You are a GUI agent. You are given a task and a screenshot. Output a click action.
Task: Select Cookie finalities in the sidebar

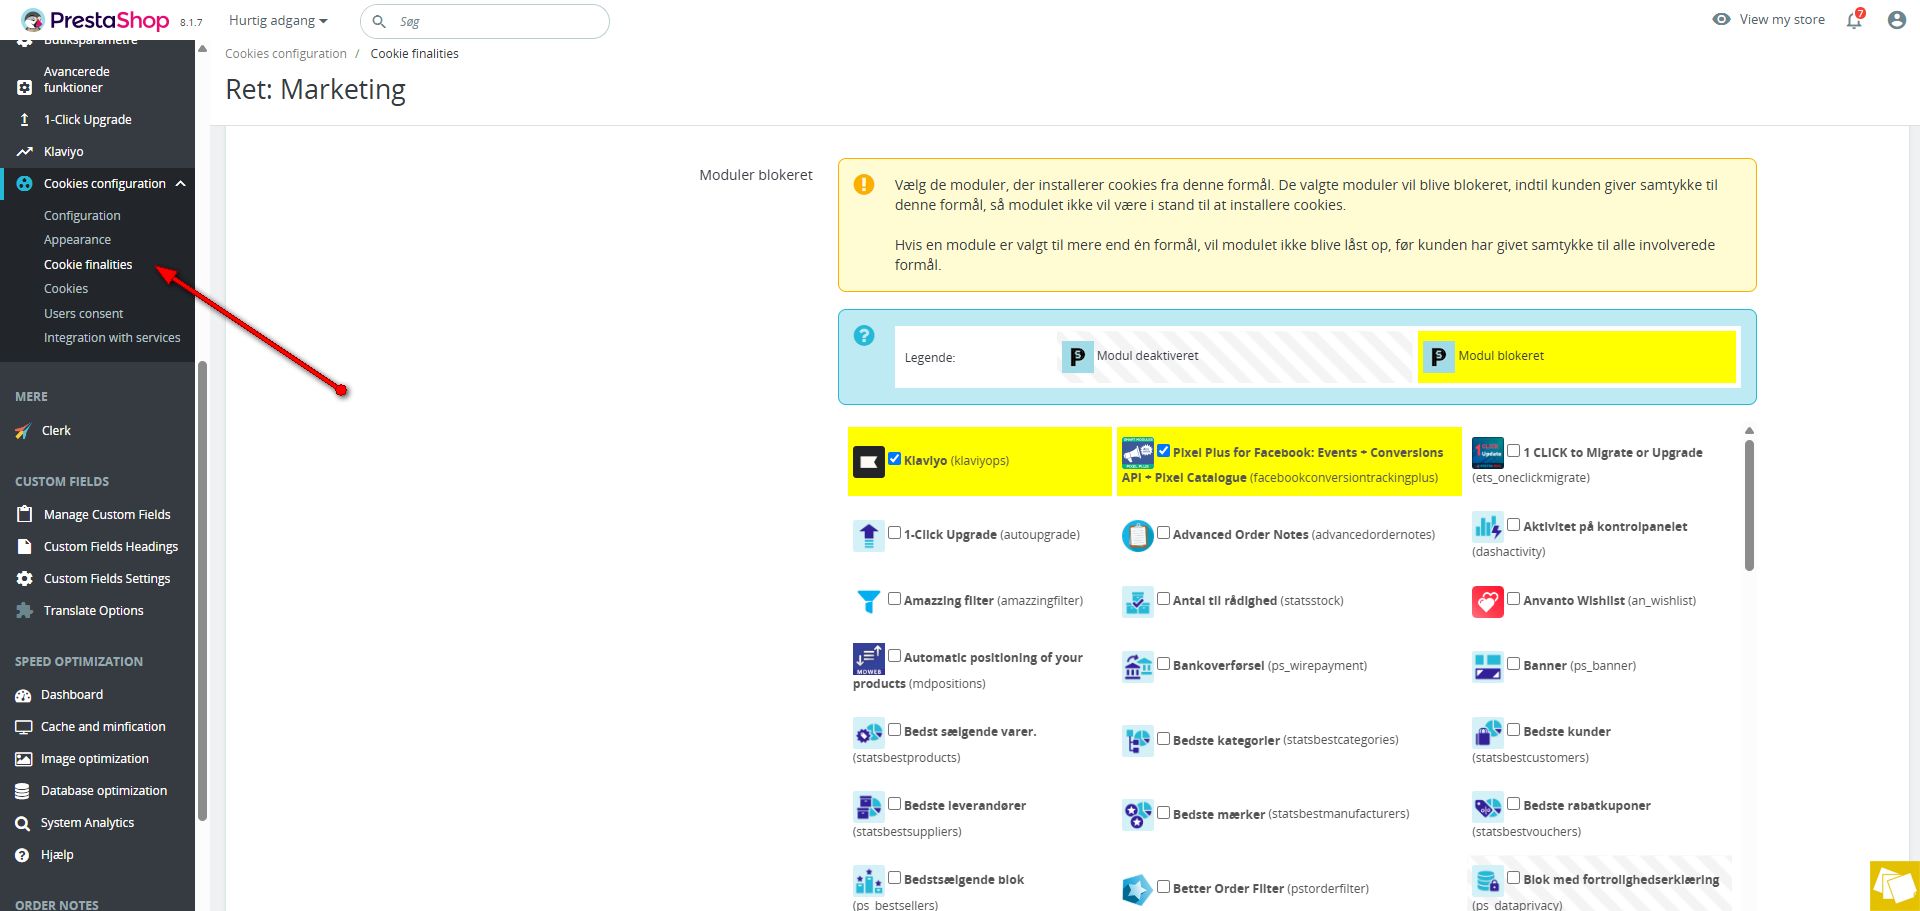[88, 265]
